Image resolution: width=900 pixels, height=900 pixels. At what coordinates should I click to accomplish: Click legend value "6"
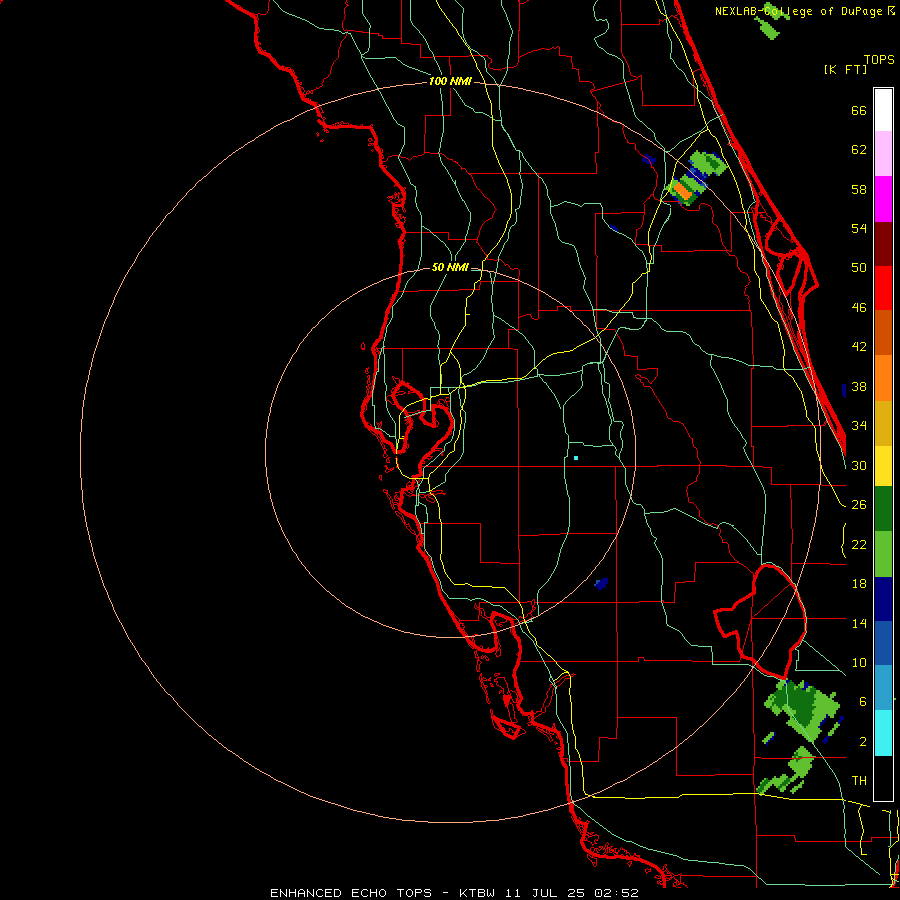pyautogui.click(x=862, y=701)
